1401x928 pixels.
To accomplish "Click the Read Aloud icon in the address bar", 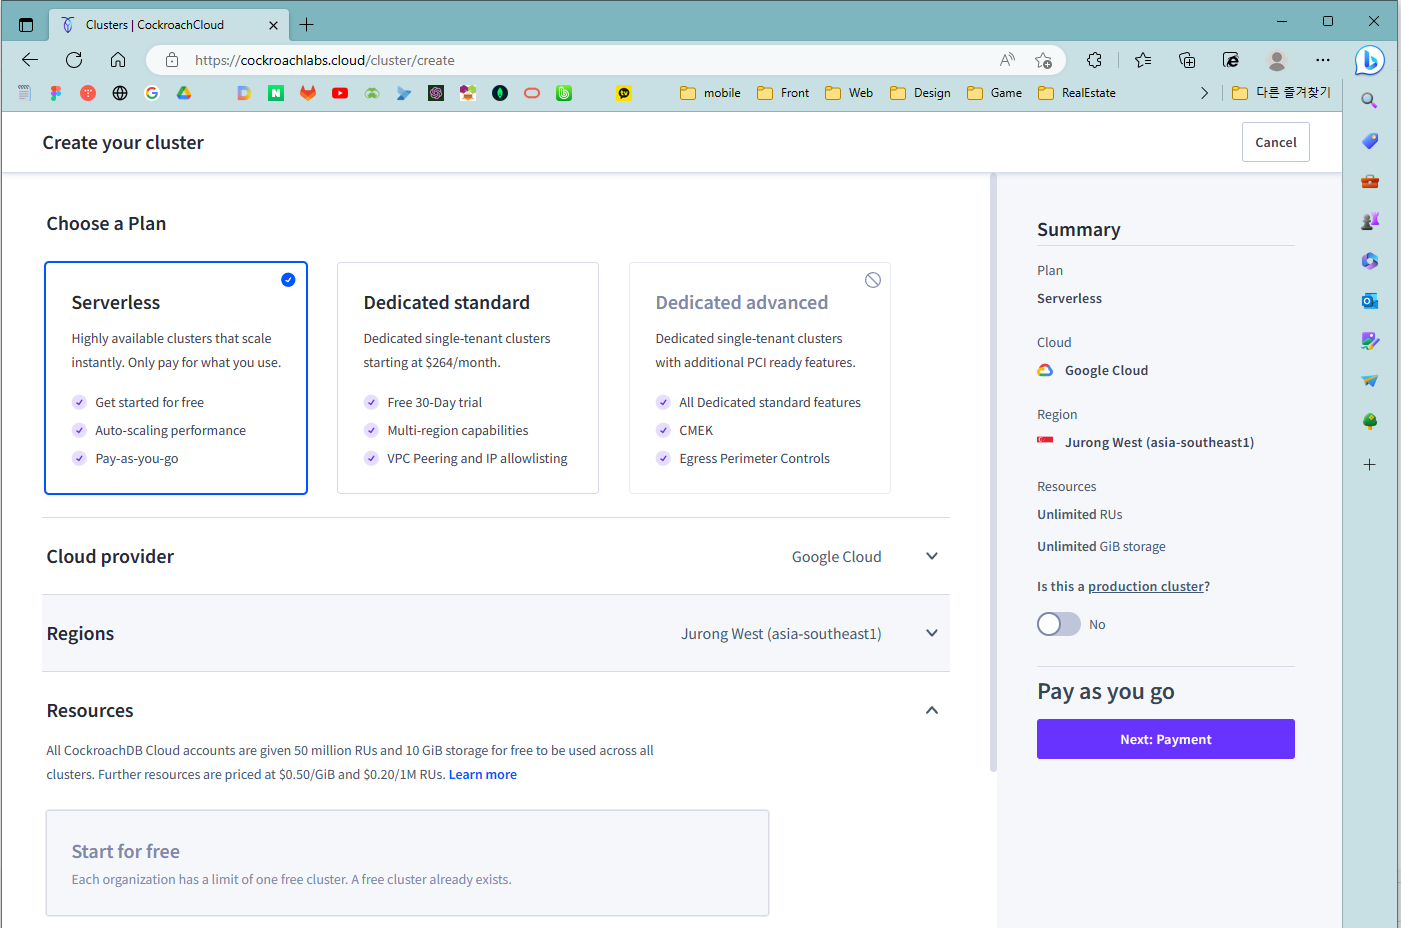I will pyautogui.click(x=1007, y=60).
